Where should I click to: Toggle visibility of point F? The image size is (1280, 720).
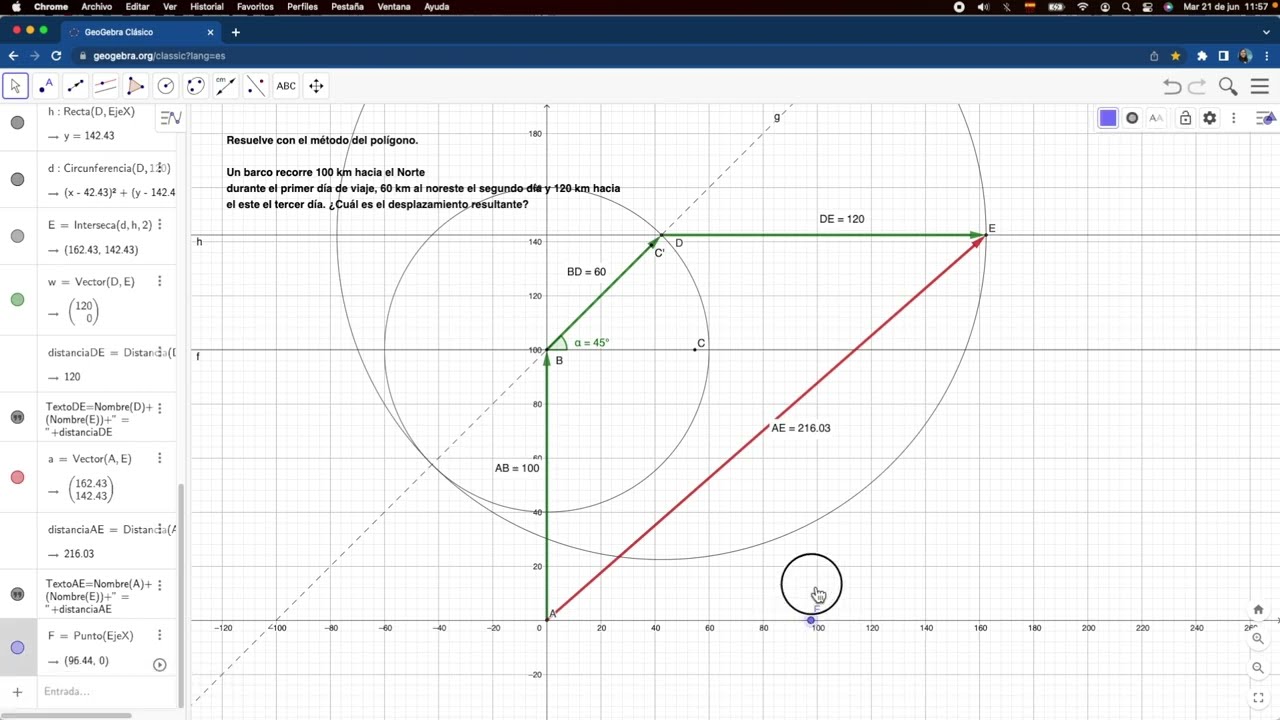(x=17, y=648)
